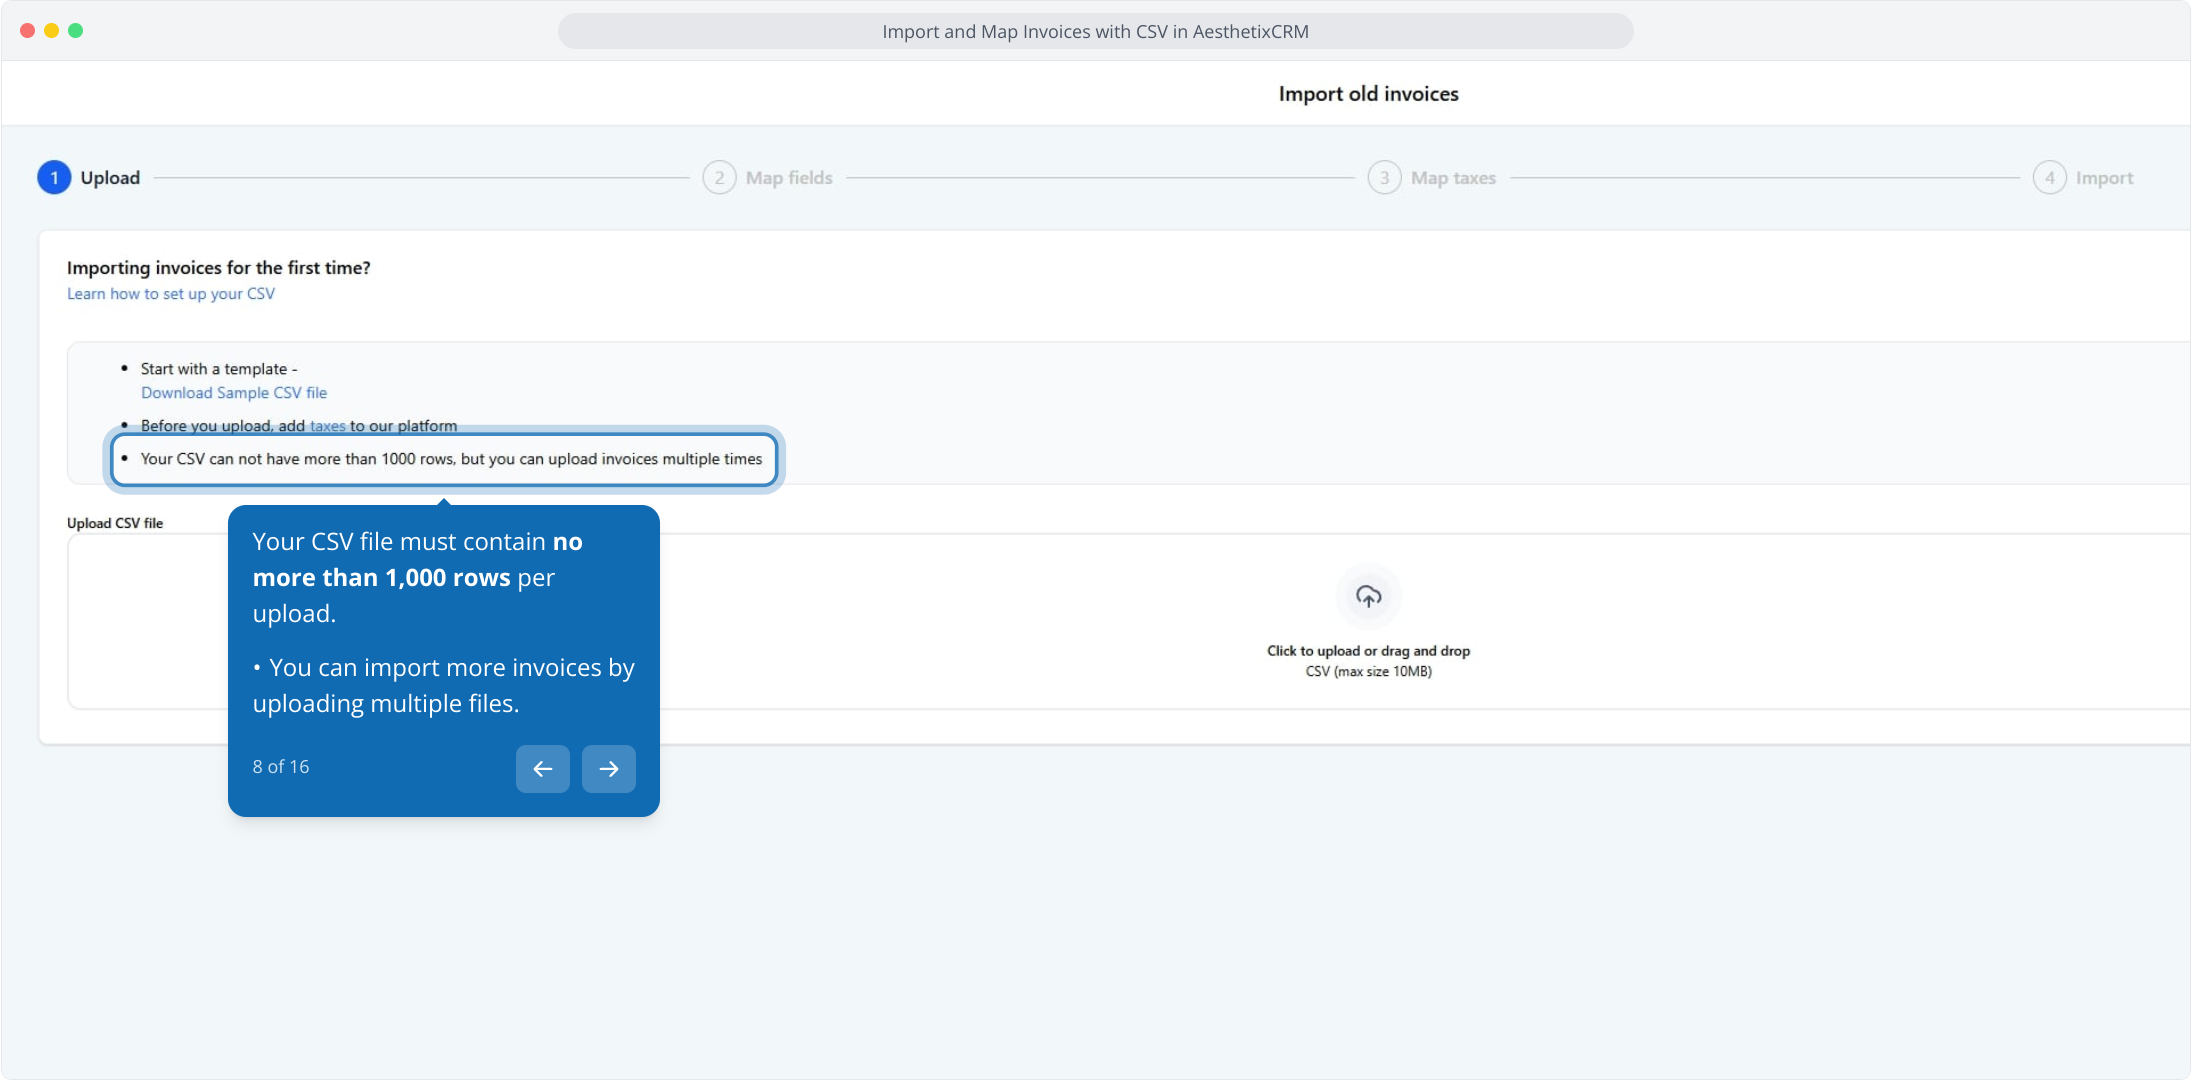Click the '8 of 16' step counter

pyautogui.click(x=281, y=767)
